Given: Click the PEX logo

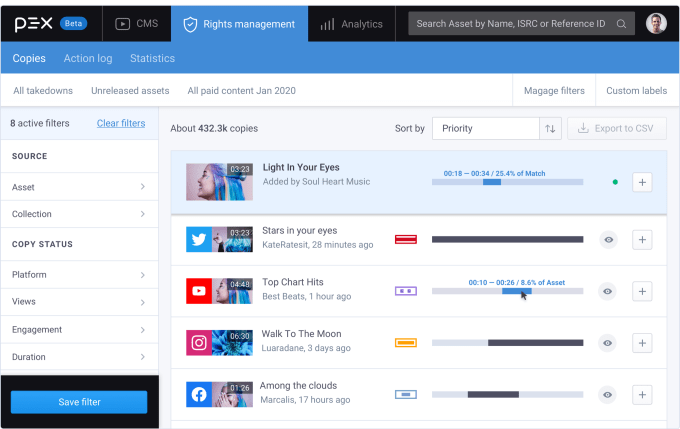Looking at the screenshot, I should tap(33, 23).
